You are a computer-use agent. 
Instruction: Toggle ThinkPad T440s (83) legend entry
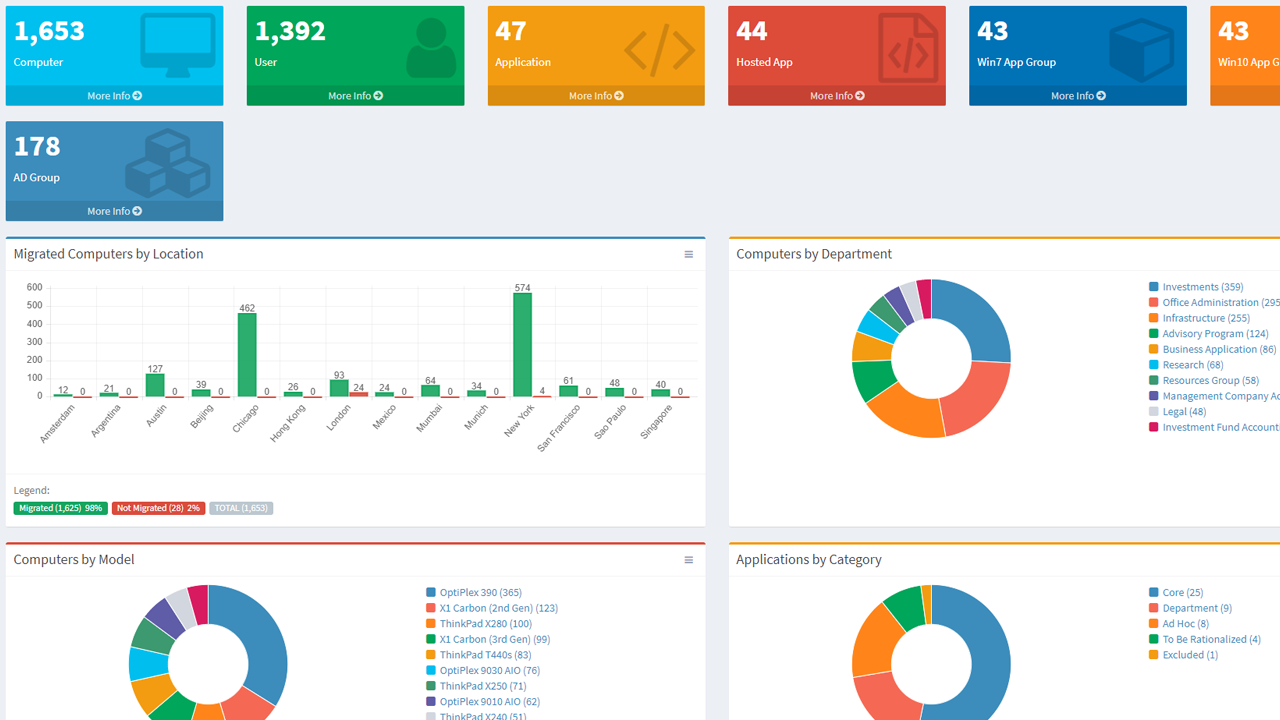(x=479, y=655)
